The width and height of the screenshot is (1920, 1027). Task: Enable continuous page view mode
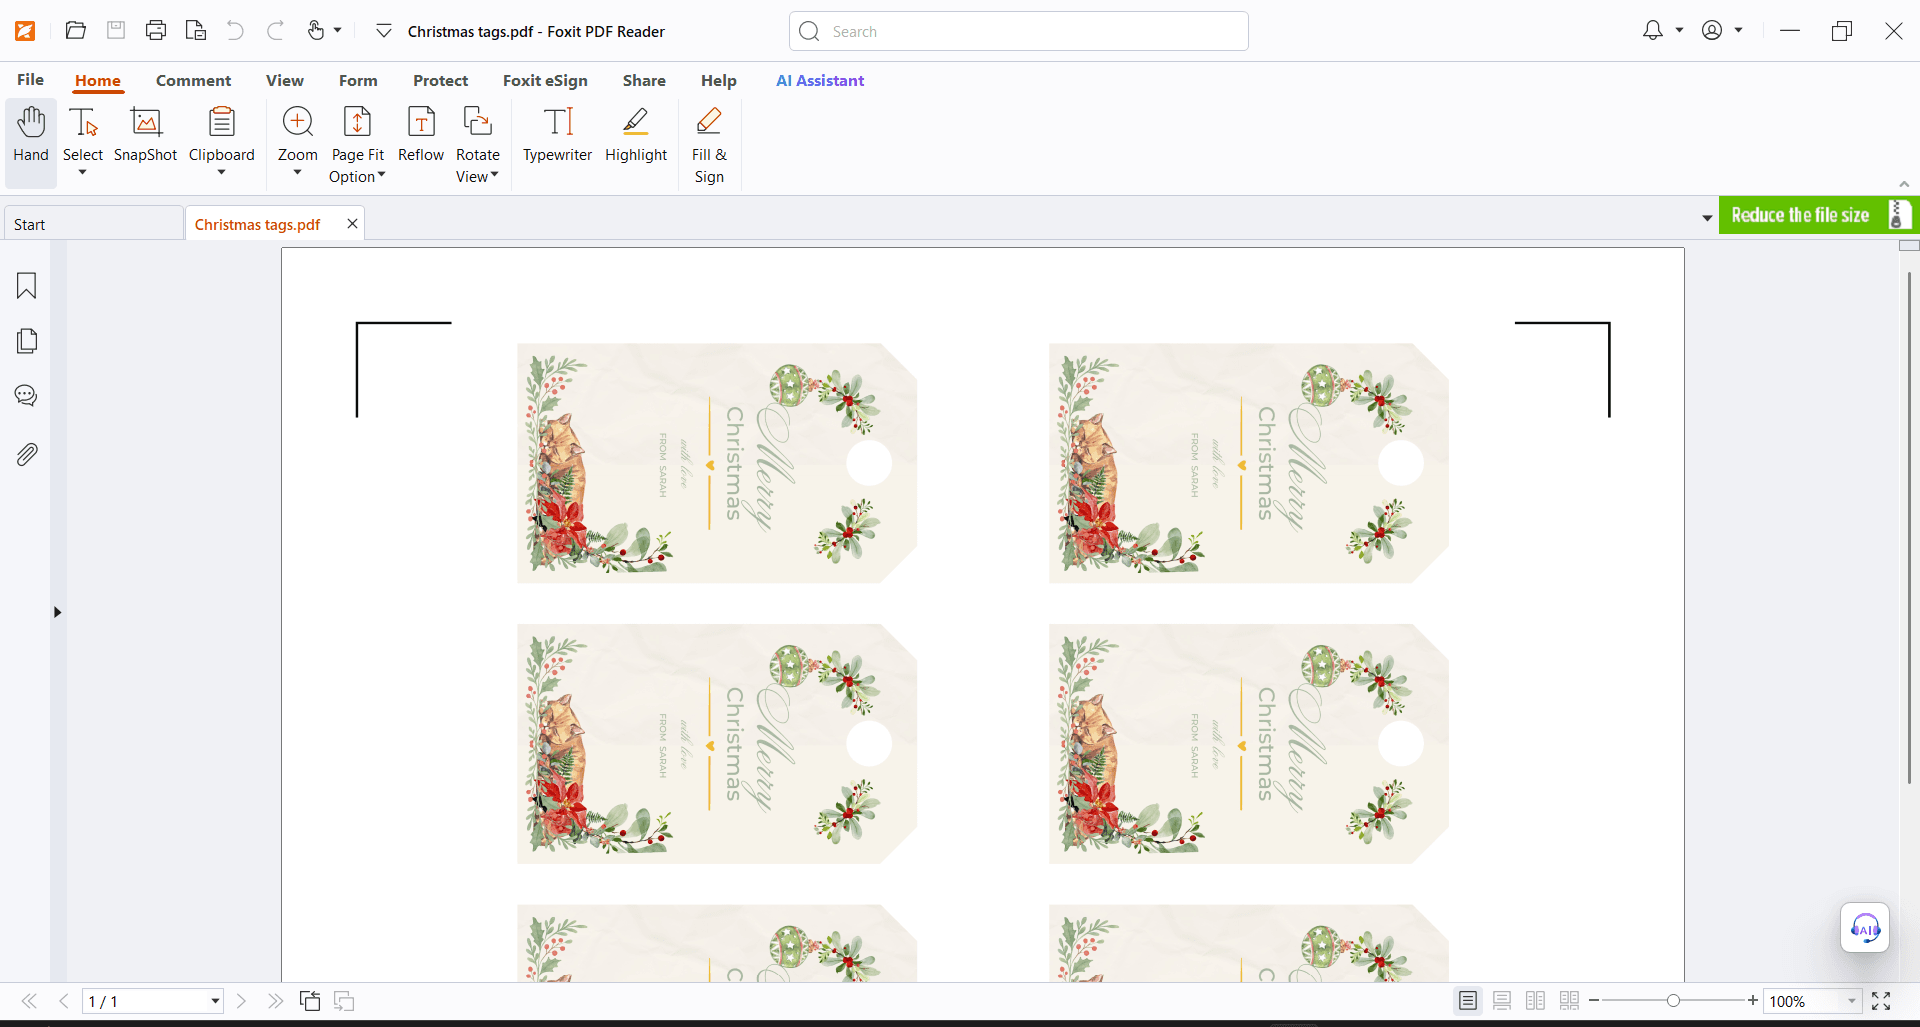[1502, 1001]
